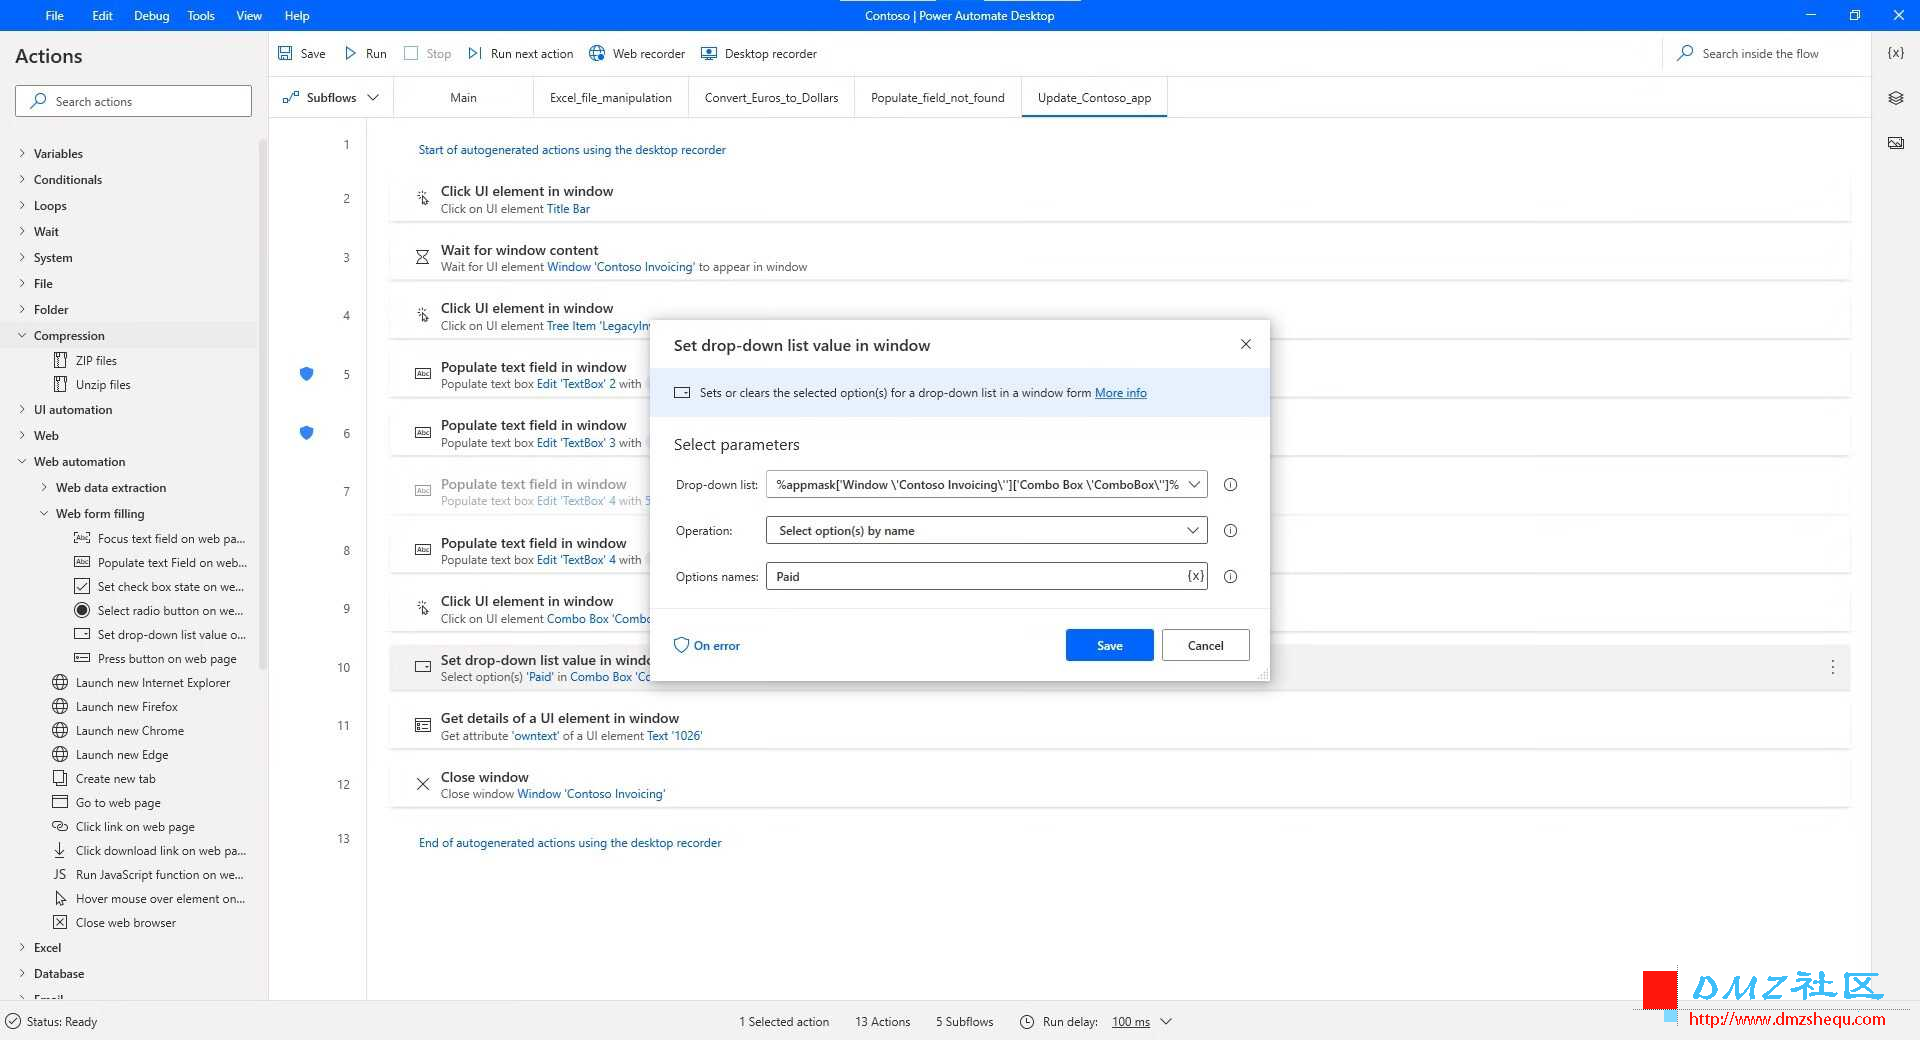Select Click link on web page action
Image resolution: width=1920 pixels, height=1040 pixels.
(135, 826)
